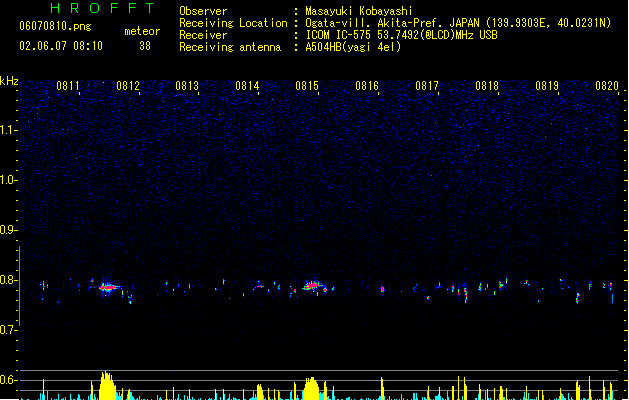Select the file name 06070810.png
The width and height of the screenshot is (629, 400).
click(x=55, y=26)
